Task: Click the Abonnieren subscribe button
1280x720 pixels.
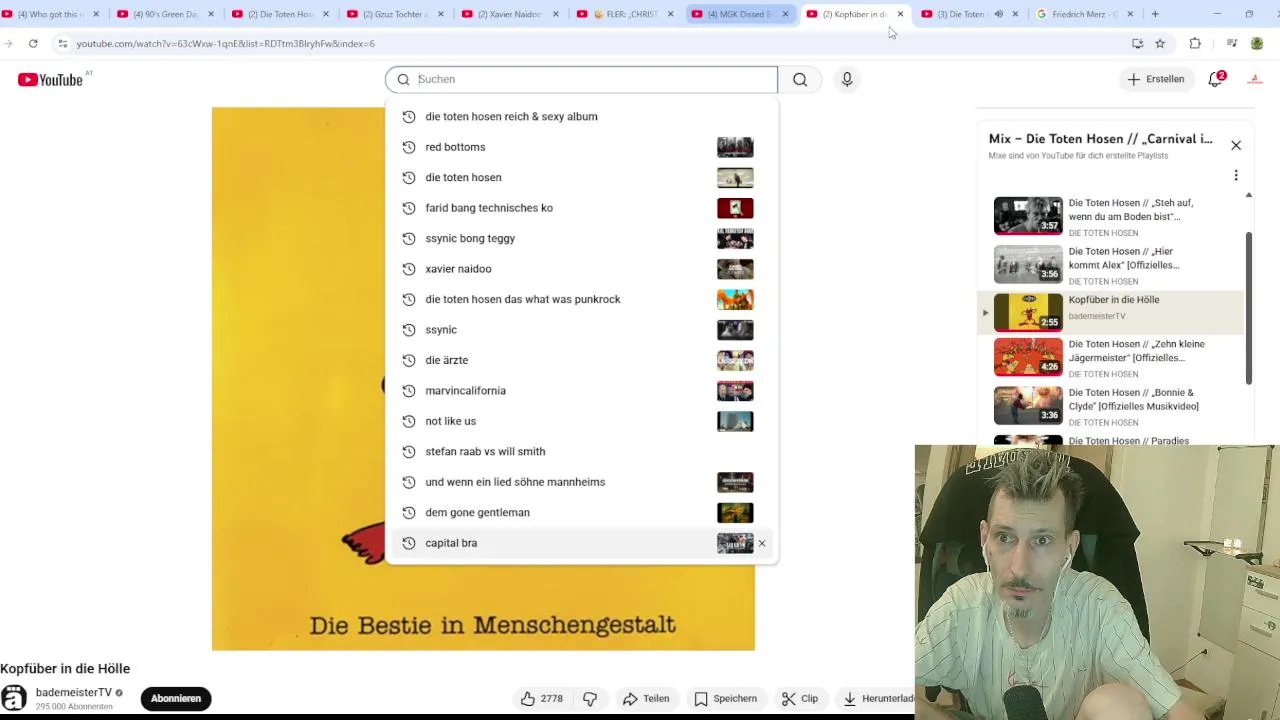Action: coord(176,698)
